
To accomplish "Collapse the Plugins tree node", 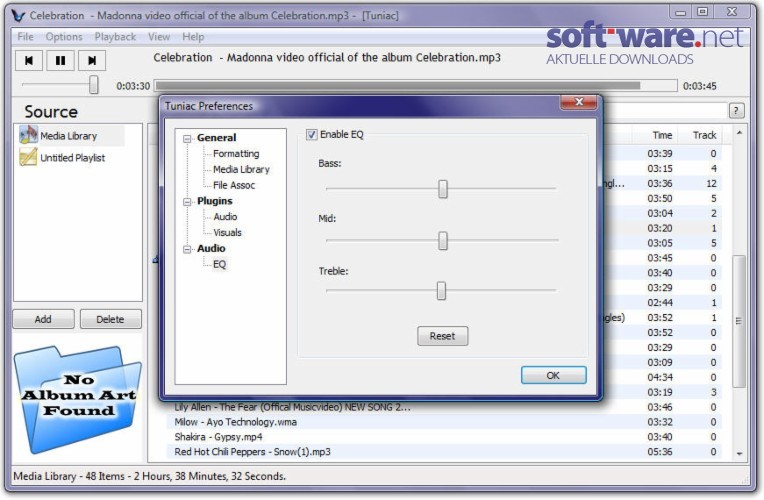I will click(x=187, y=202).
